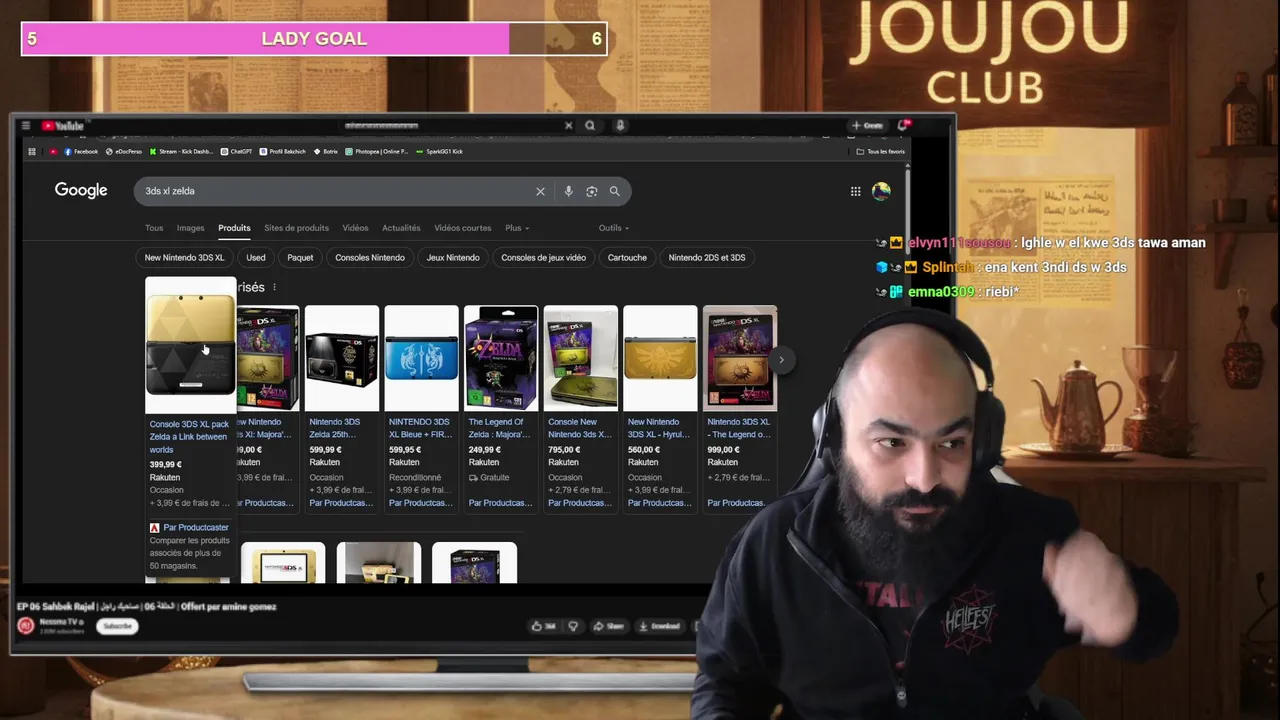This screenshot has width=1280, height=720.
Task: Open the Nintendo 3DS Zelda 25th product card
Action: point(341,409)
